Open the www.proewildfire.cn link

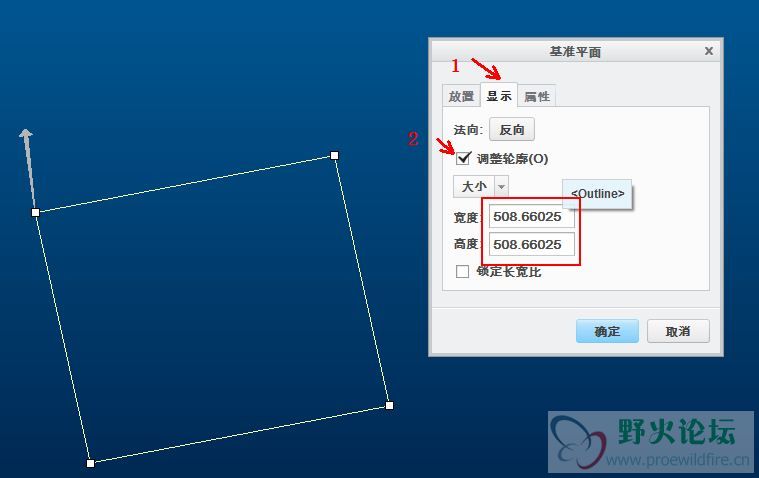point(677,459)
